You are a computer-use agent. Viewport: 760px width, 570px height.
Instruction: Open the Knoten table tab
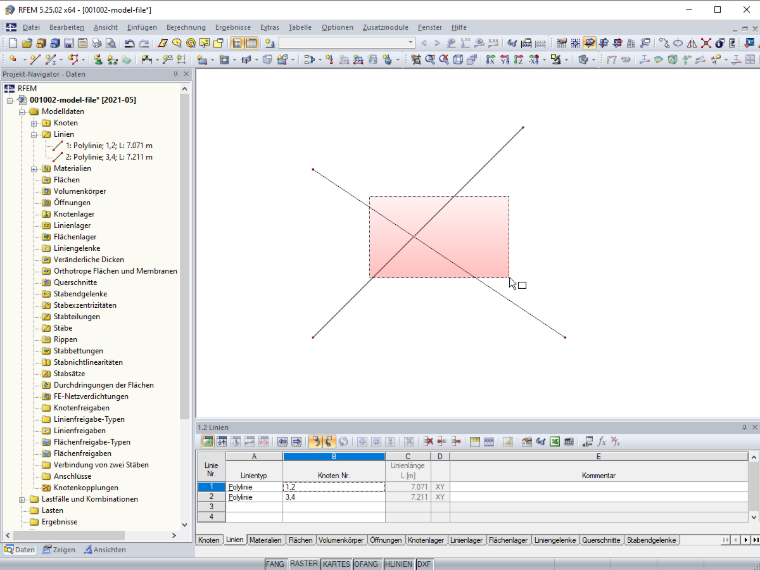coord(209,540)
